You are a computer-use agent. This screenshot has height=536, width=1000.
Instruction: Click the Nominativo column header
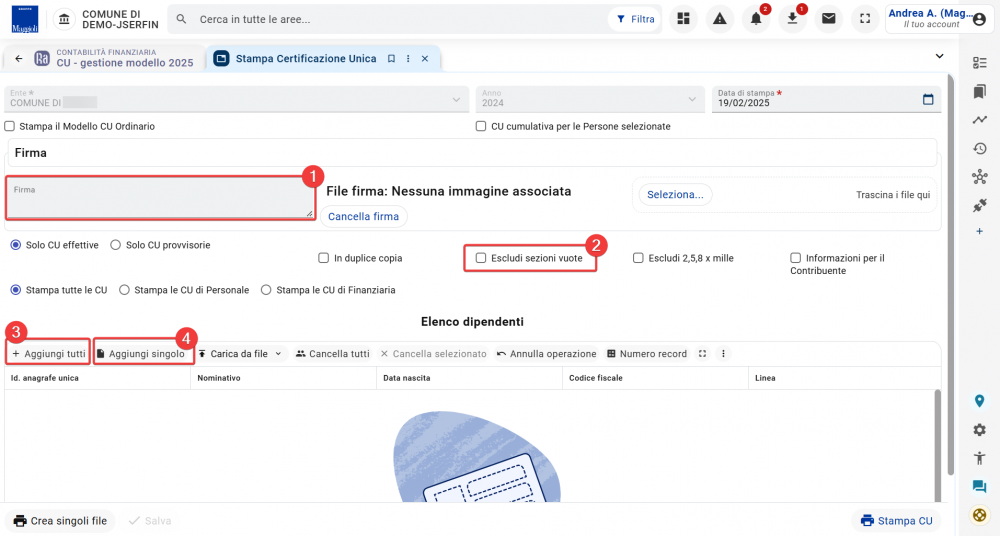(283, 378)
